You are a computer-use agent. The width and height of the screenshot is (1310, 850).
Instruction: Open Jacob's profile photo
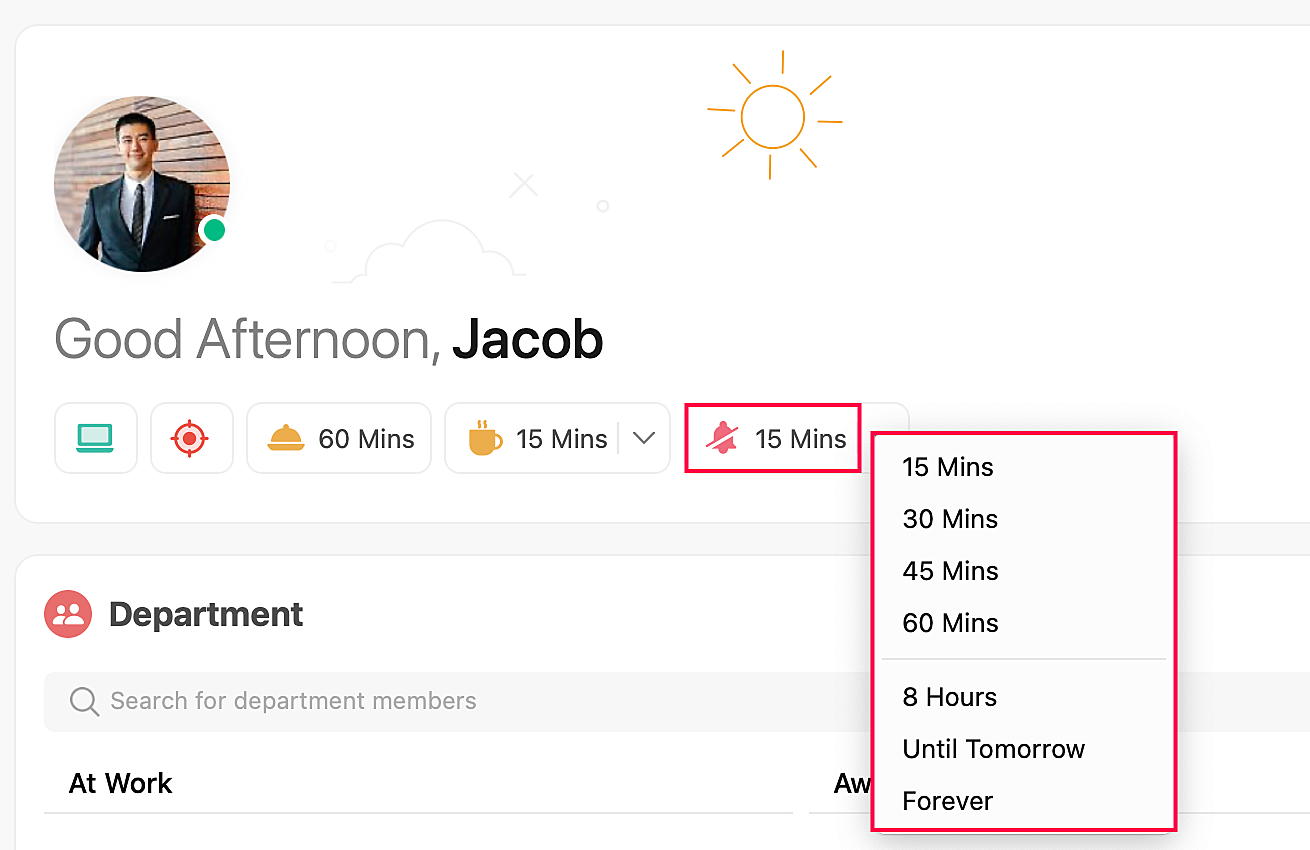(x=141, y=184)
